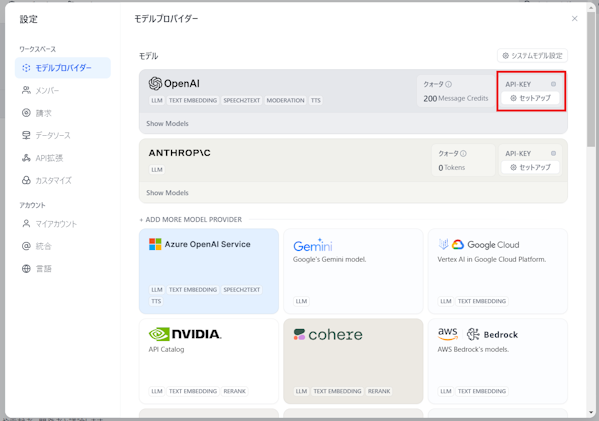This screenshot has width=599, height=421.
Task: Click the Gemini logo
Action: pos(313,246)
